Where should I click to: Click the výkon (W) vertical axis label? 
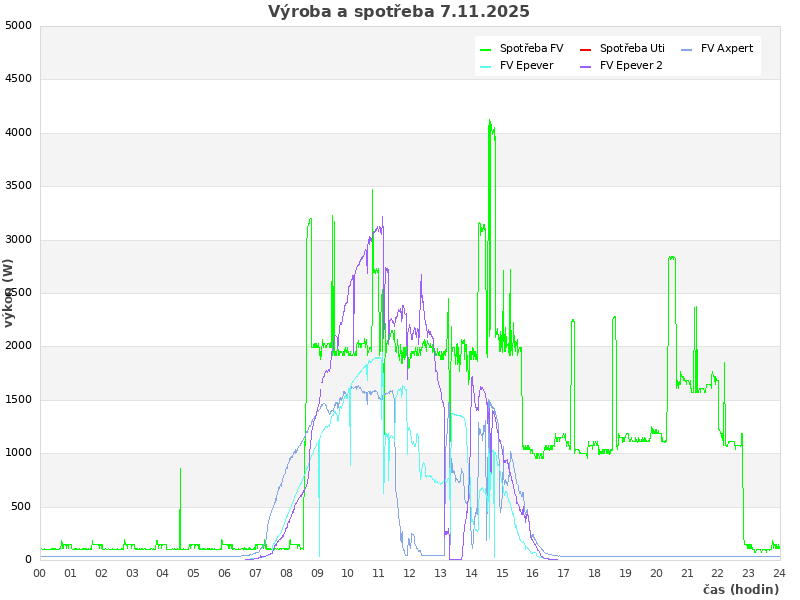point(9,293)
